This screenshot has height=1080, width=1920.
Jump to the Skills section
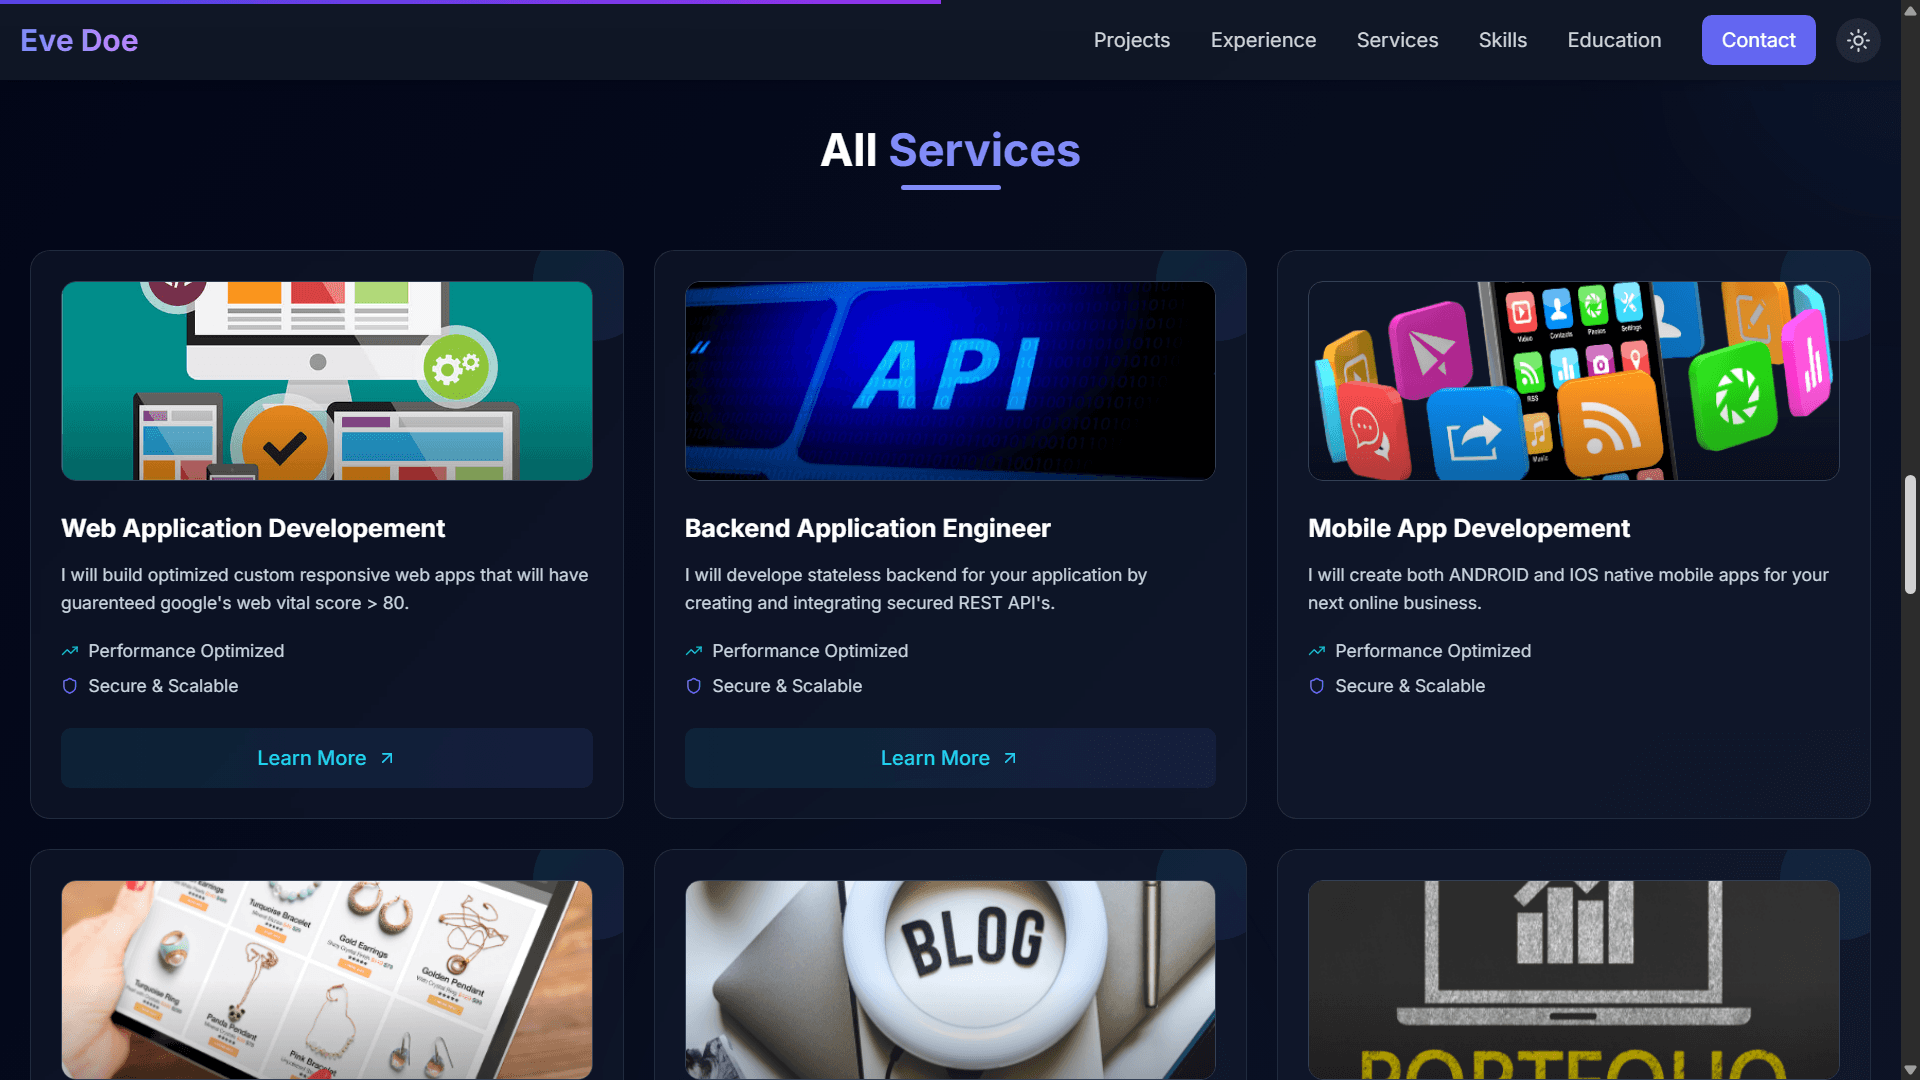[x=1502, y=40]
